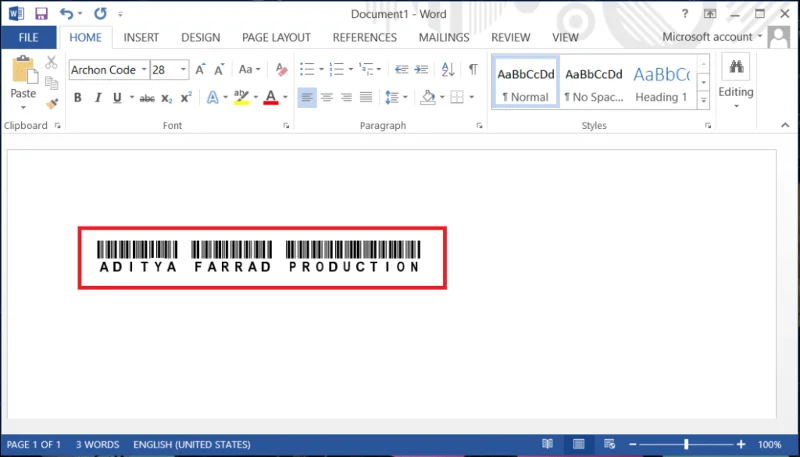Toggle Bold formatting
The image size is (800, 457).
[78, 97]
